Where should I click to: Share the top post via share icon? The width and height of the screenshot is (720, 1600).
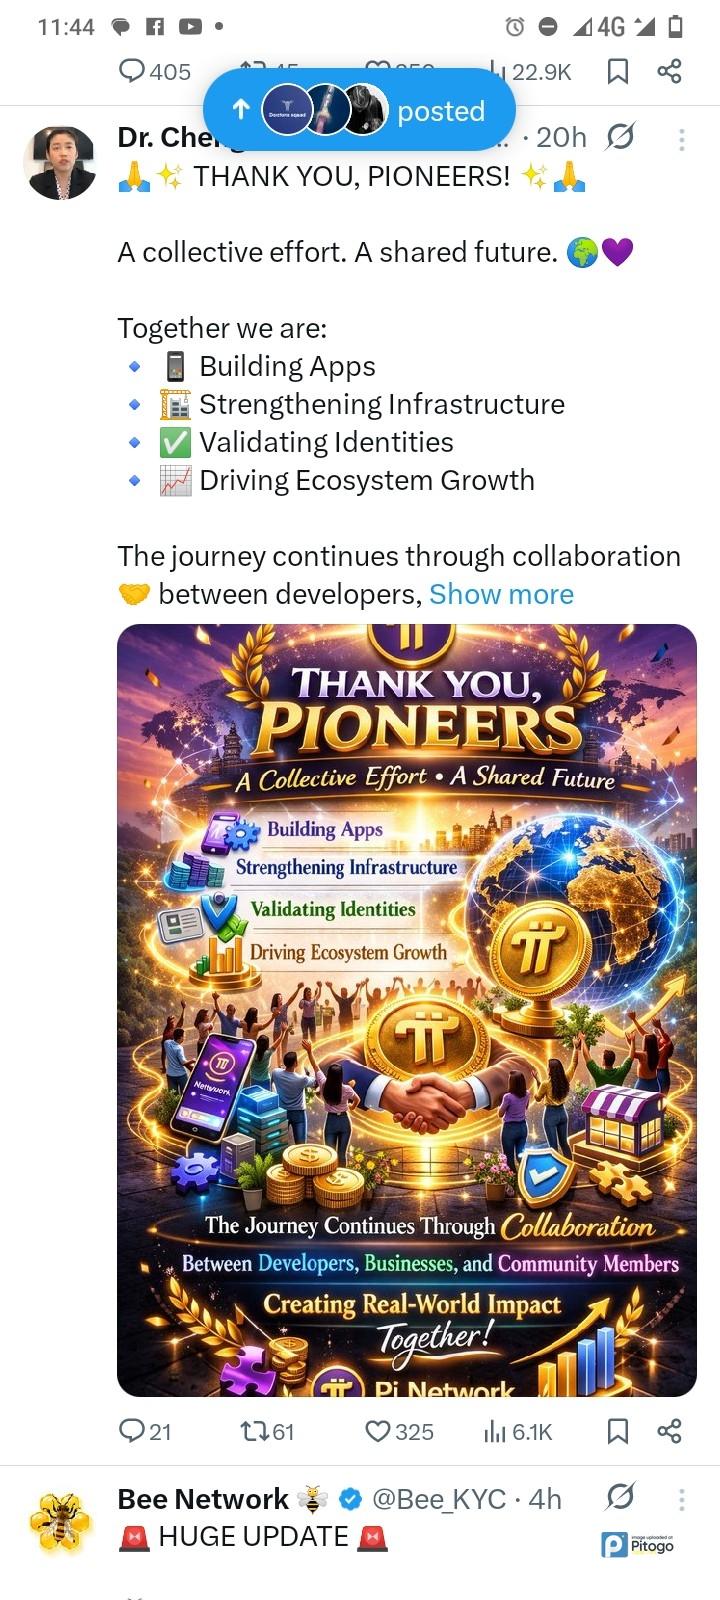tap(669, 71)
